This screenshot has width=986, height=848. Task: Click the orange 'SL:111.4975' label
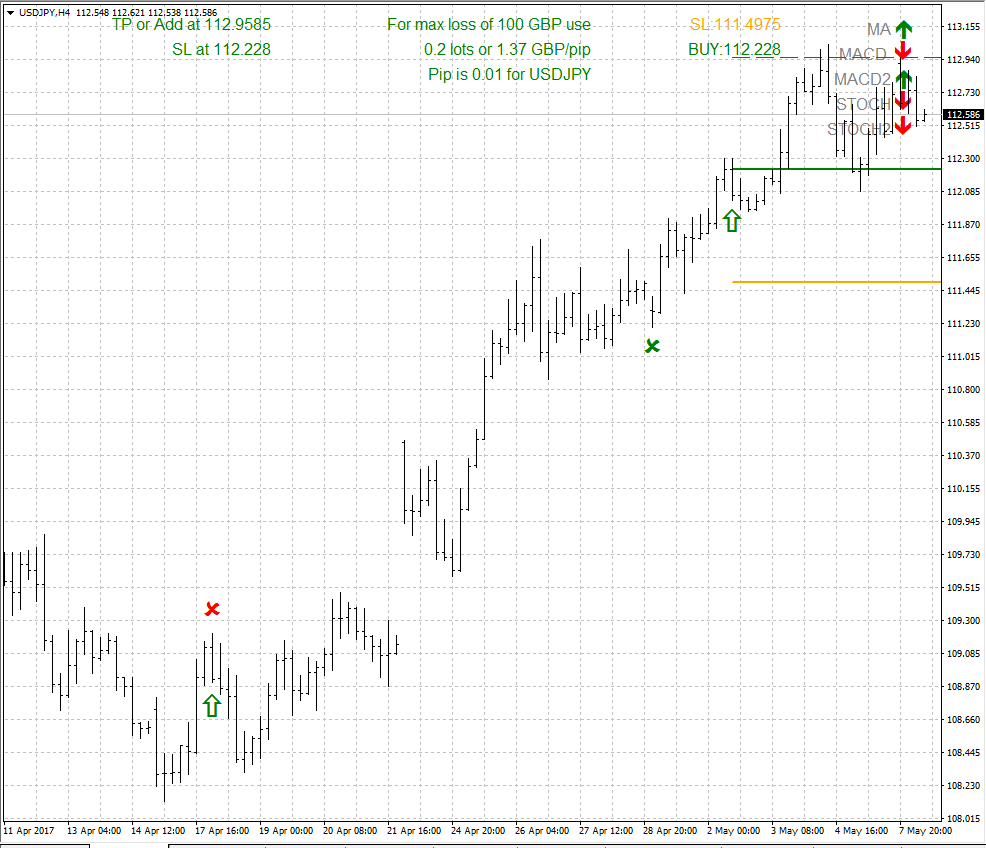pyautogui.click(x=735, y=24)
